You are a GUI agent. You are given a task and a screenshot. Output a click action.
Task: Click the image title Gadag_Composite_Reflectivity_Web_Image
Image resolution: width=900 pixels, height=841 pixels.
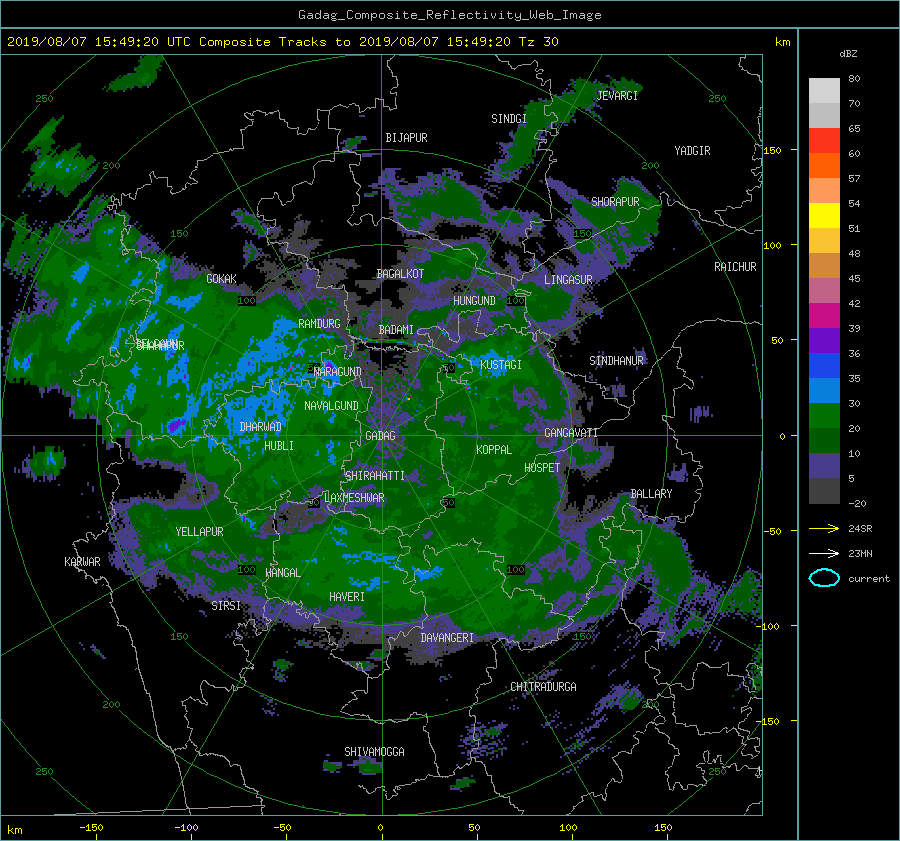pyautogui.click(x=449, y=15)
